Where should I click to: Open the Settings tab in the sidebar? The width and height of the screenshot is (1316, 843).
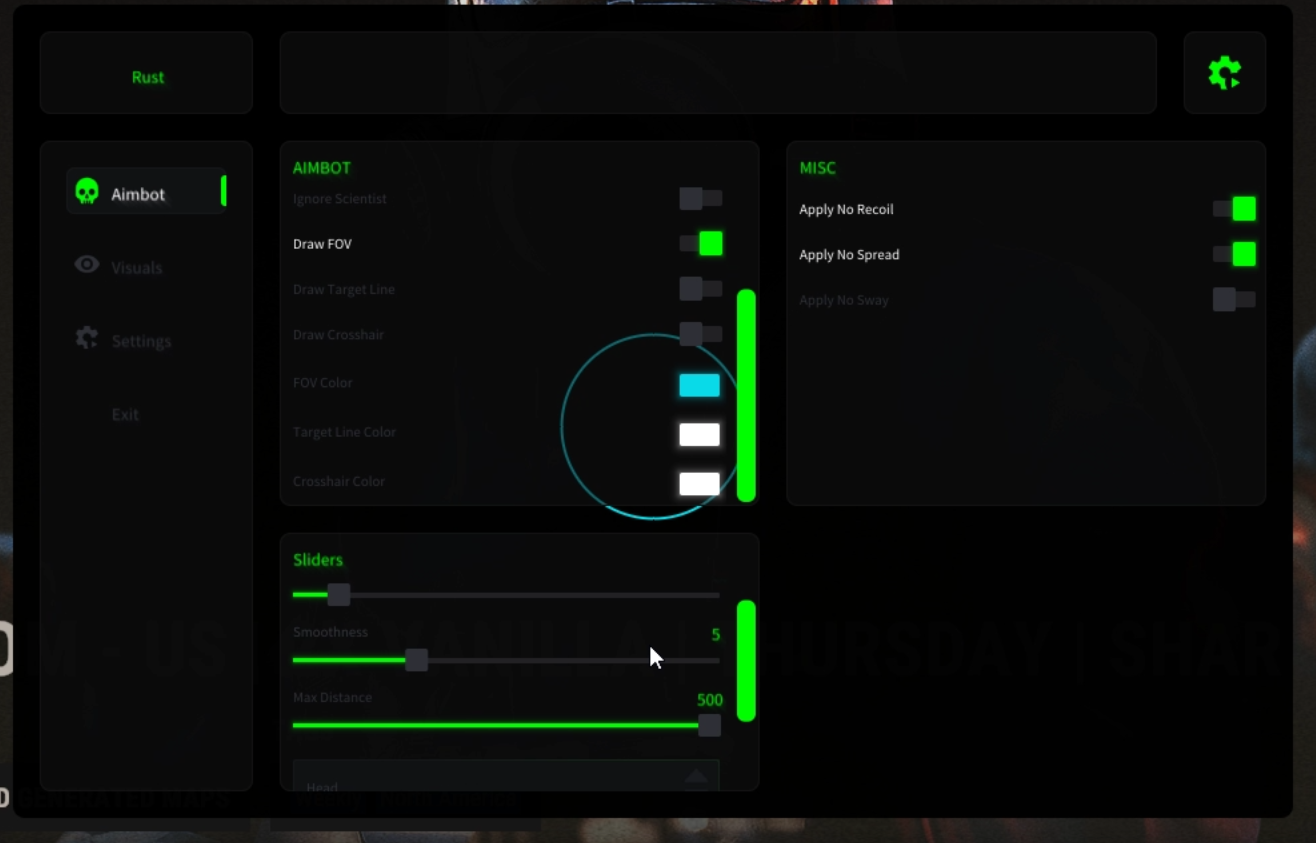pyautogui.click(x=141, y=341)
